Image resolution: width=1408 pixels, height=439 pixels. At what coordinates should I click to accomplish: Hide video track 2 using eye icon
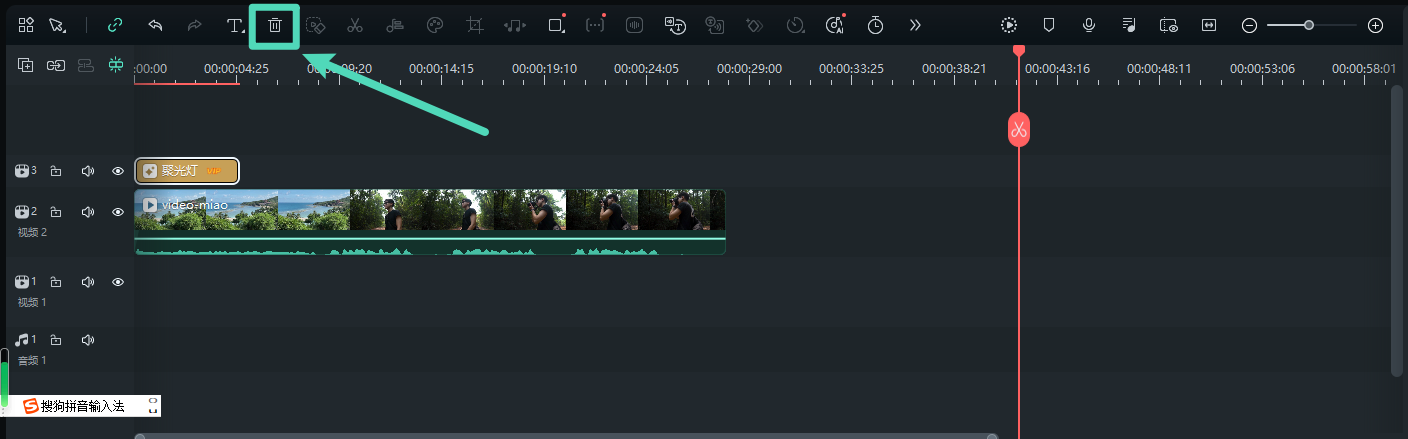(118, 212)
